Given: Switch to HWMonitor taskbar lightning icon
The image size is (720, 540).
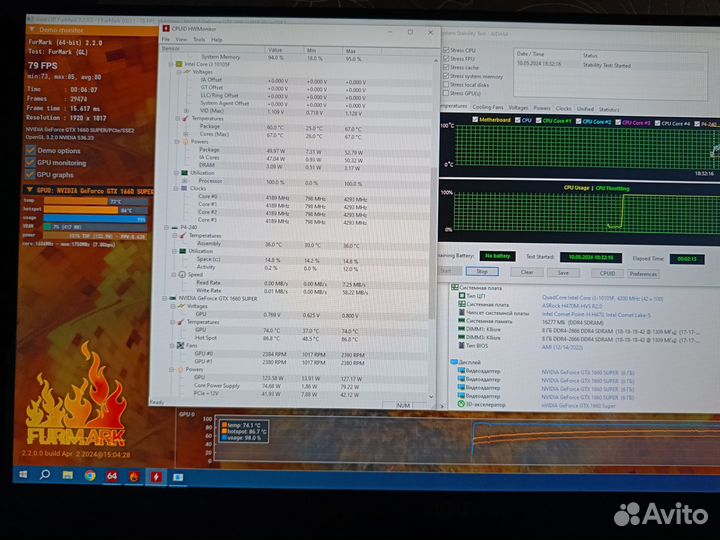Looking at the screenshot, I should 156,477.
